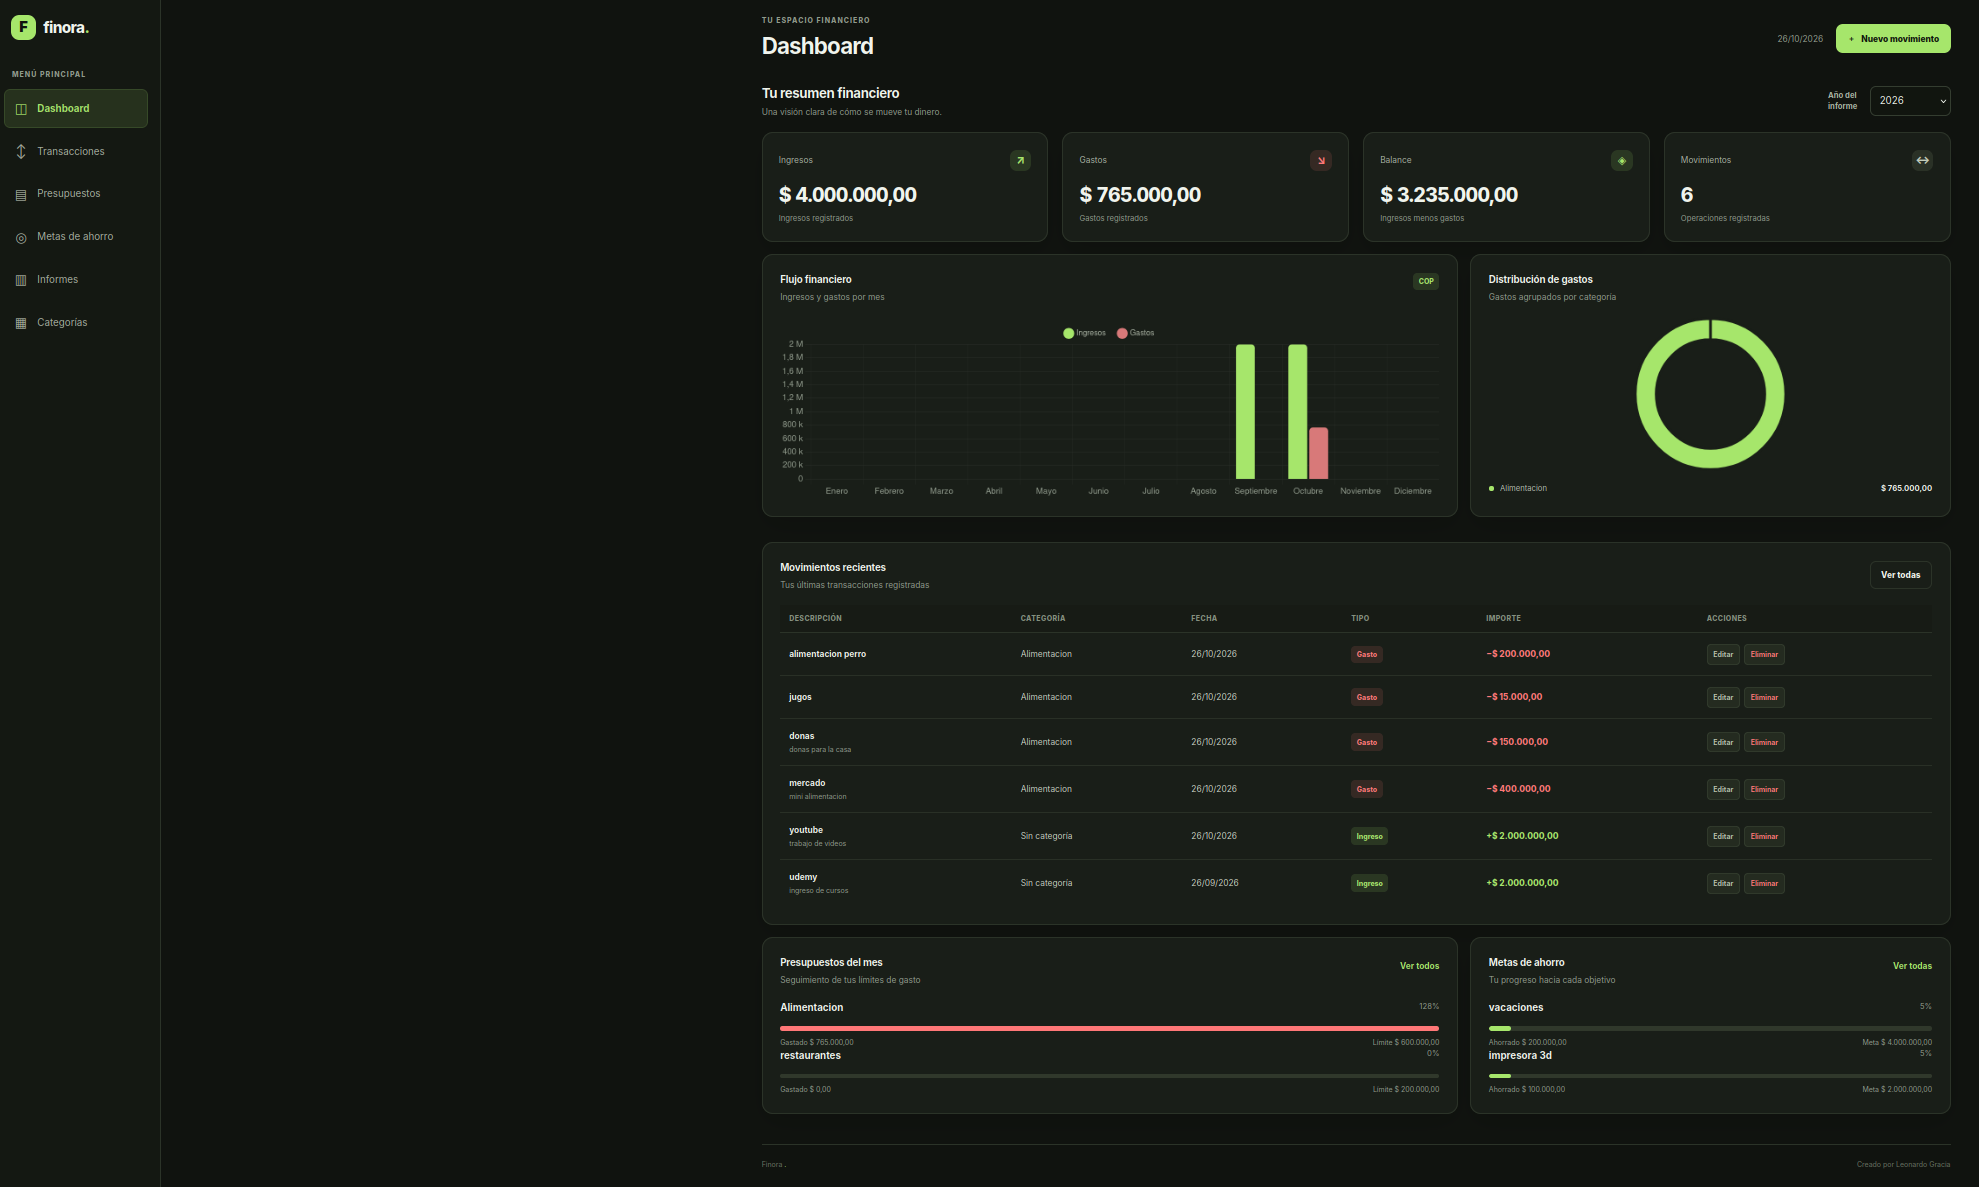Click the Octubre red Gastos bar
The width and height of the screenshot is (1979, 1187).
point(1318,453)
